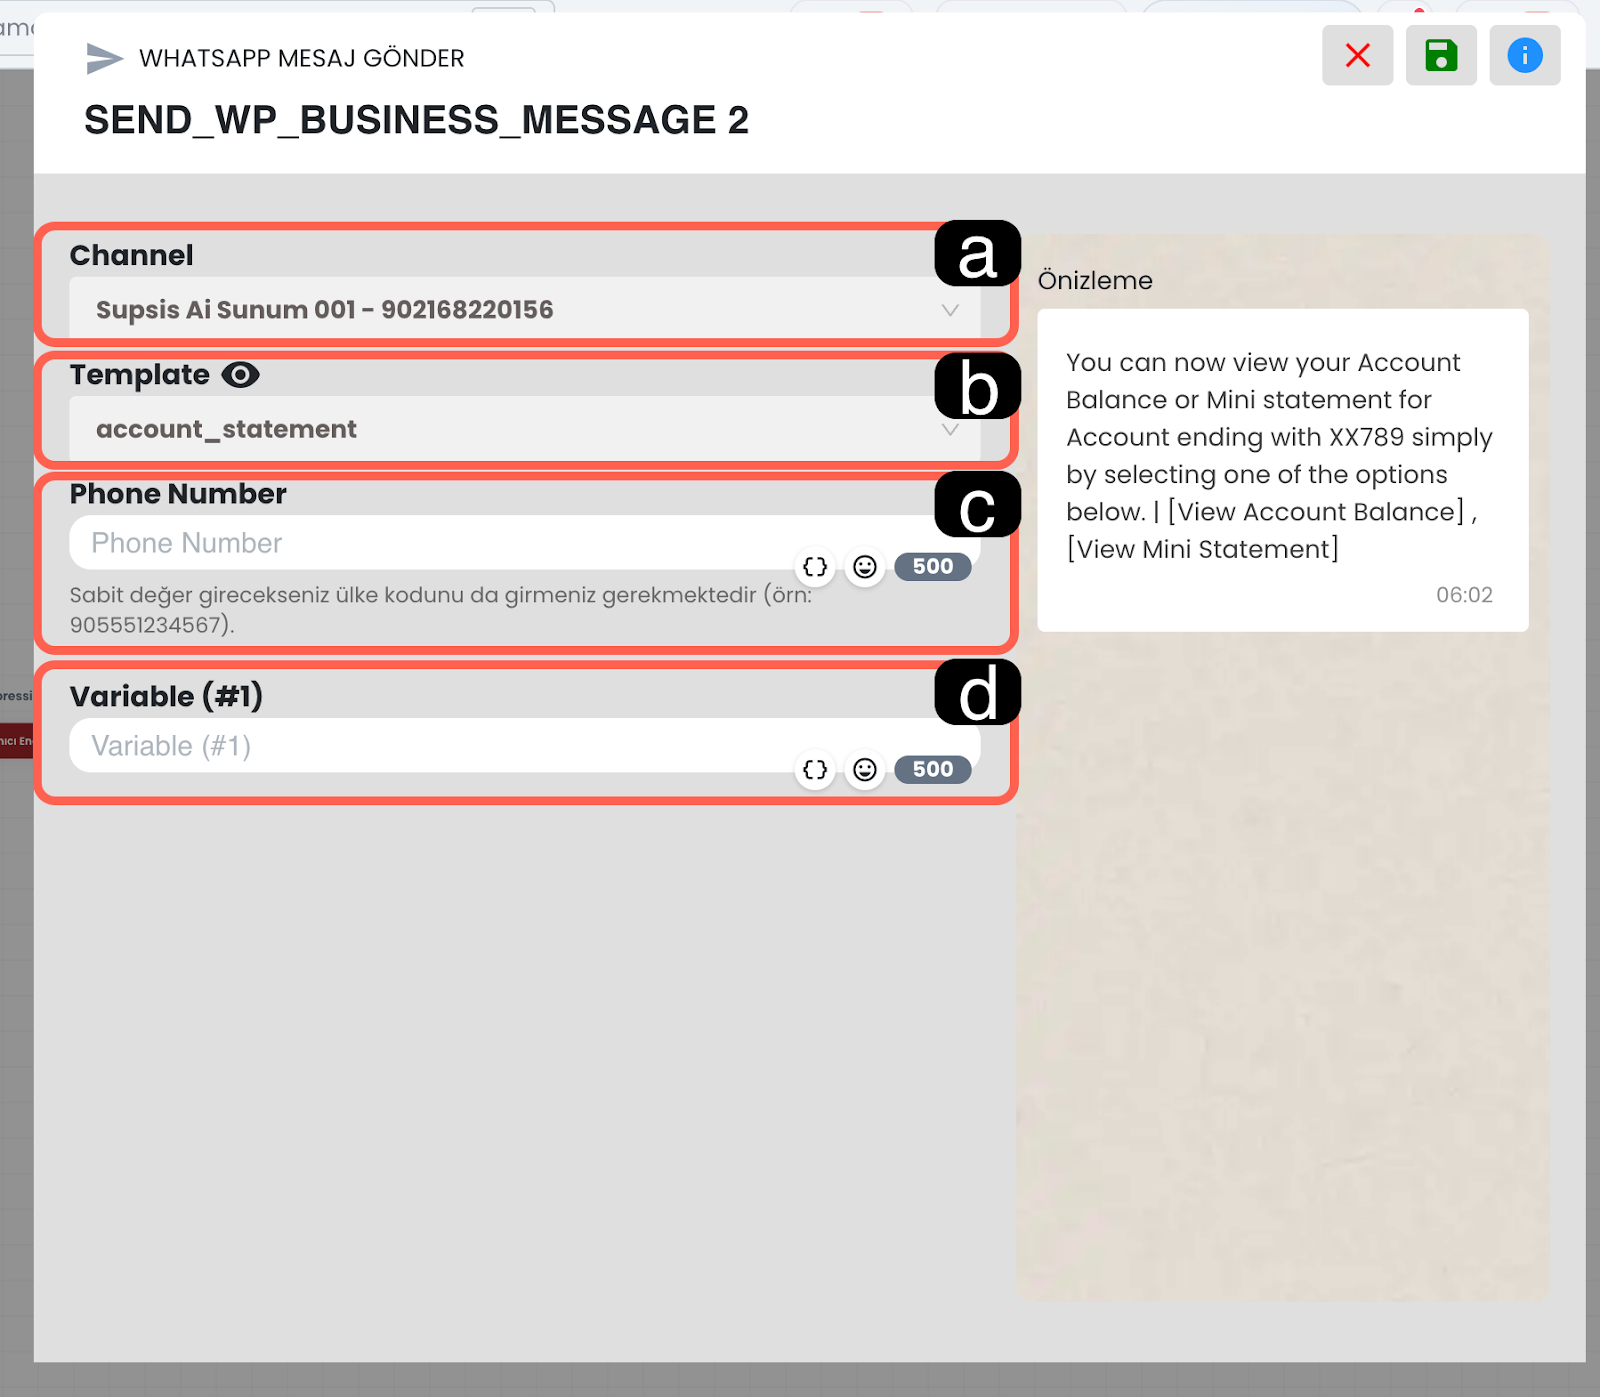Image resolution: width=1600 pixels, height=1397 pixels.
Task: Toggle the Template preview eye icon
Action: pyautogui.click(x=240, y=375)
